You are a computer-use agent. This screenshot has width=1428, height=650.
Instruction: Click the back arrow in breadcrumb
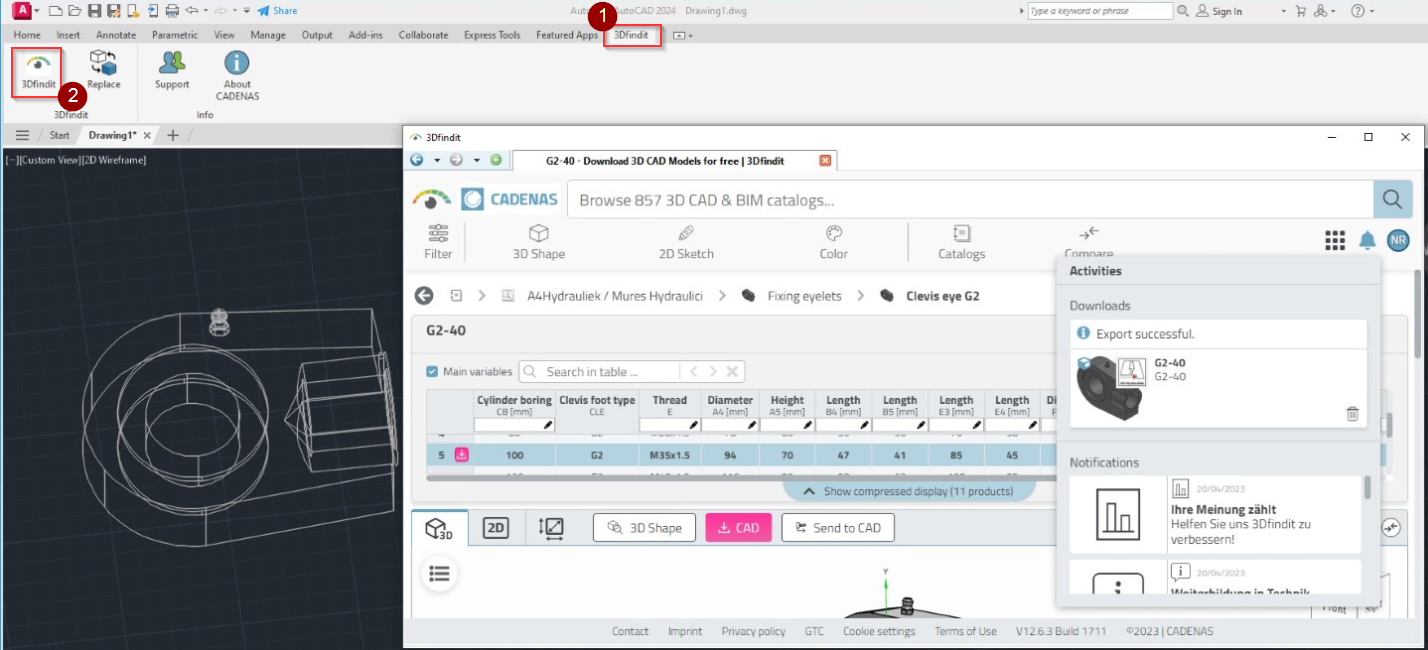[424, 296]
